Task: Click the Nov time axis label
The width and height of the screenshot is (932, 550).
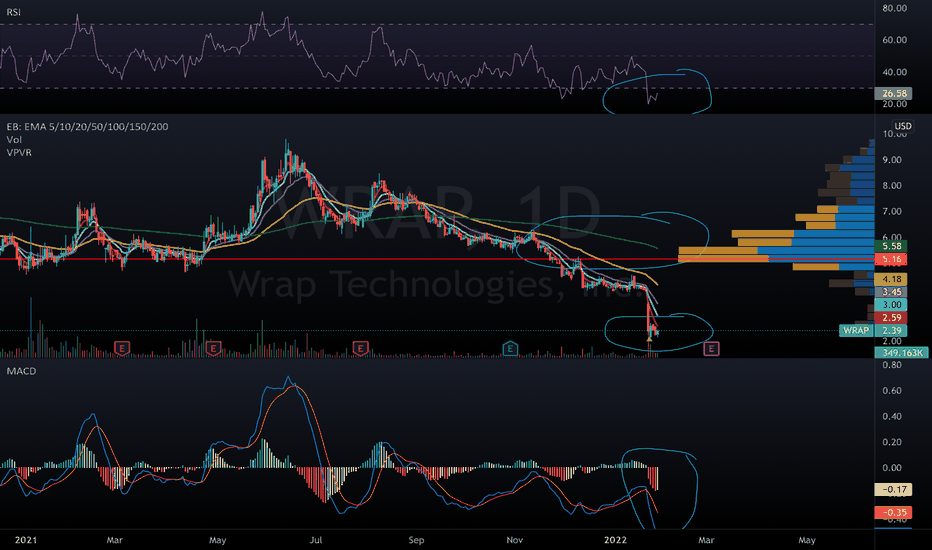Action: pos(514,540)
